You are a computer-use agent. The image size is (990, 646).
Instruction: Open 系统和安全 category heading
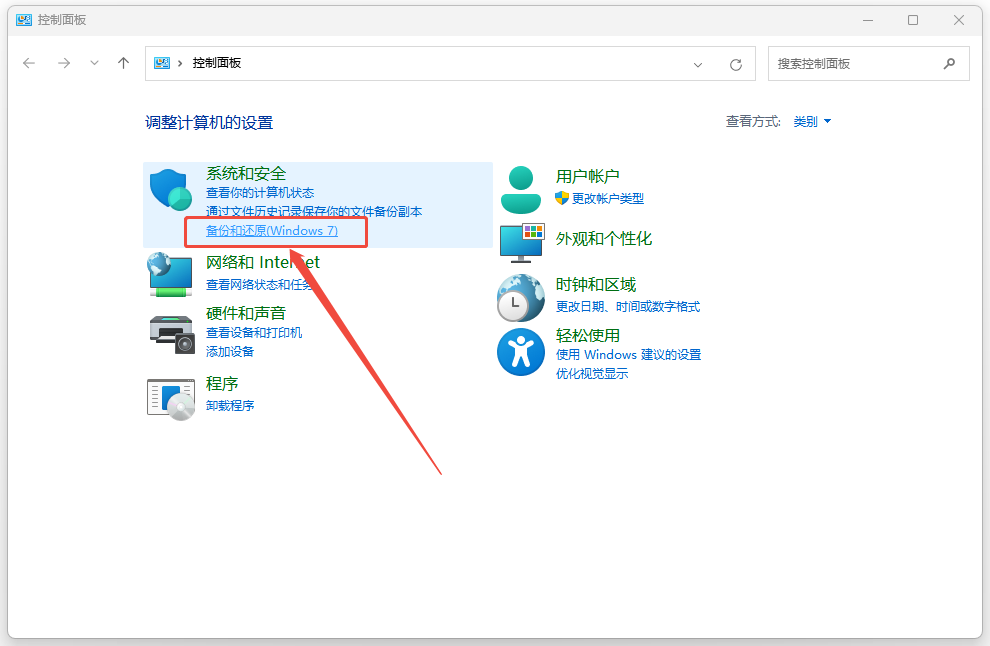click(x=246, y=174)
